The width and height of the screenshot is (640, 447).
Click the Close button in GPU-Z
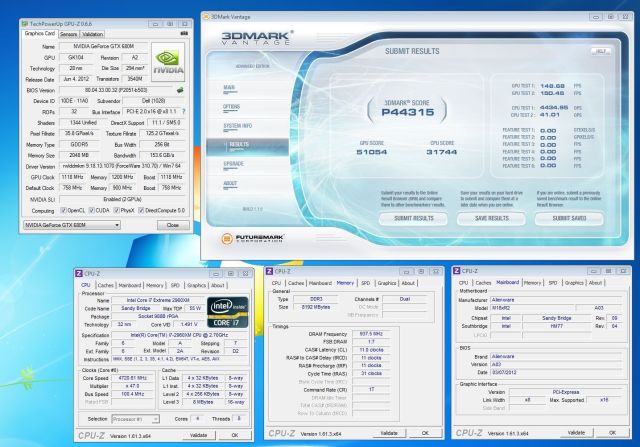(173, 225)
